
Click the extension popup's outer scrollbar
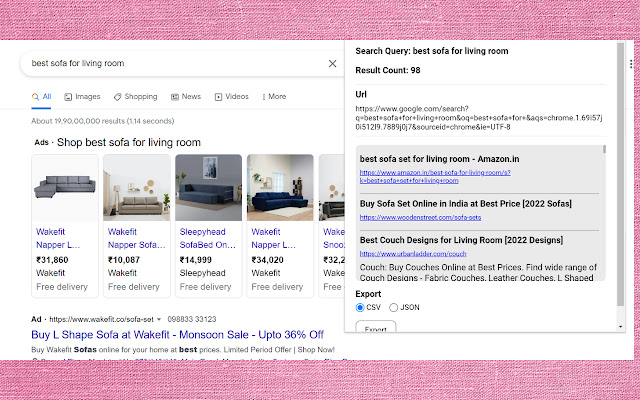point(620,175)
